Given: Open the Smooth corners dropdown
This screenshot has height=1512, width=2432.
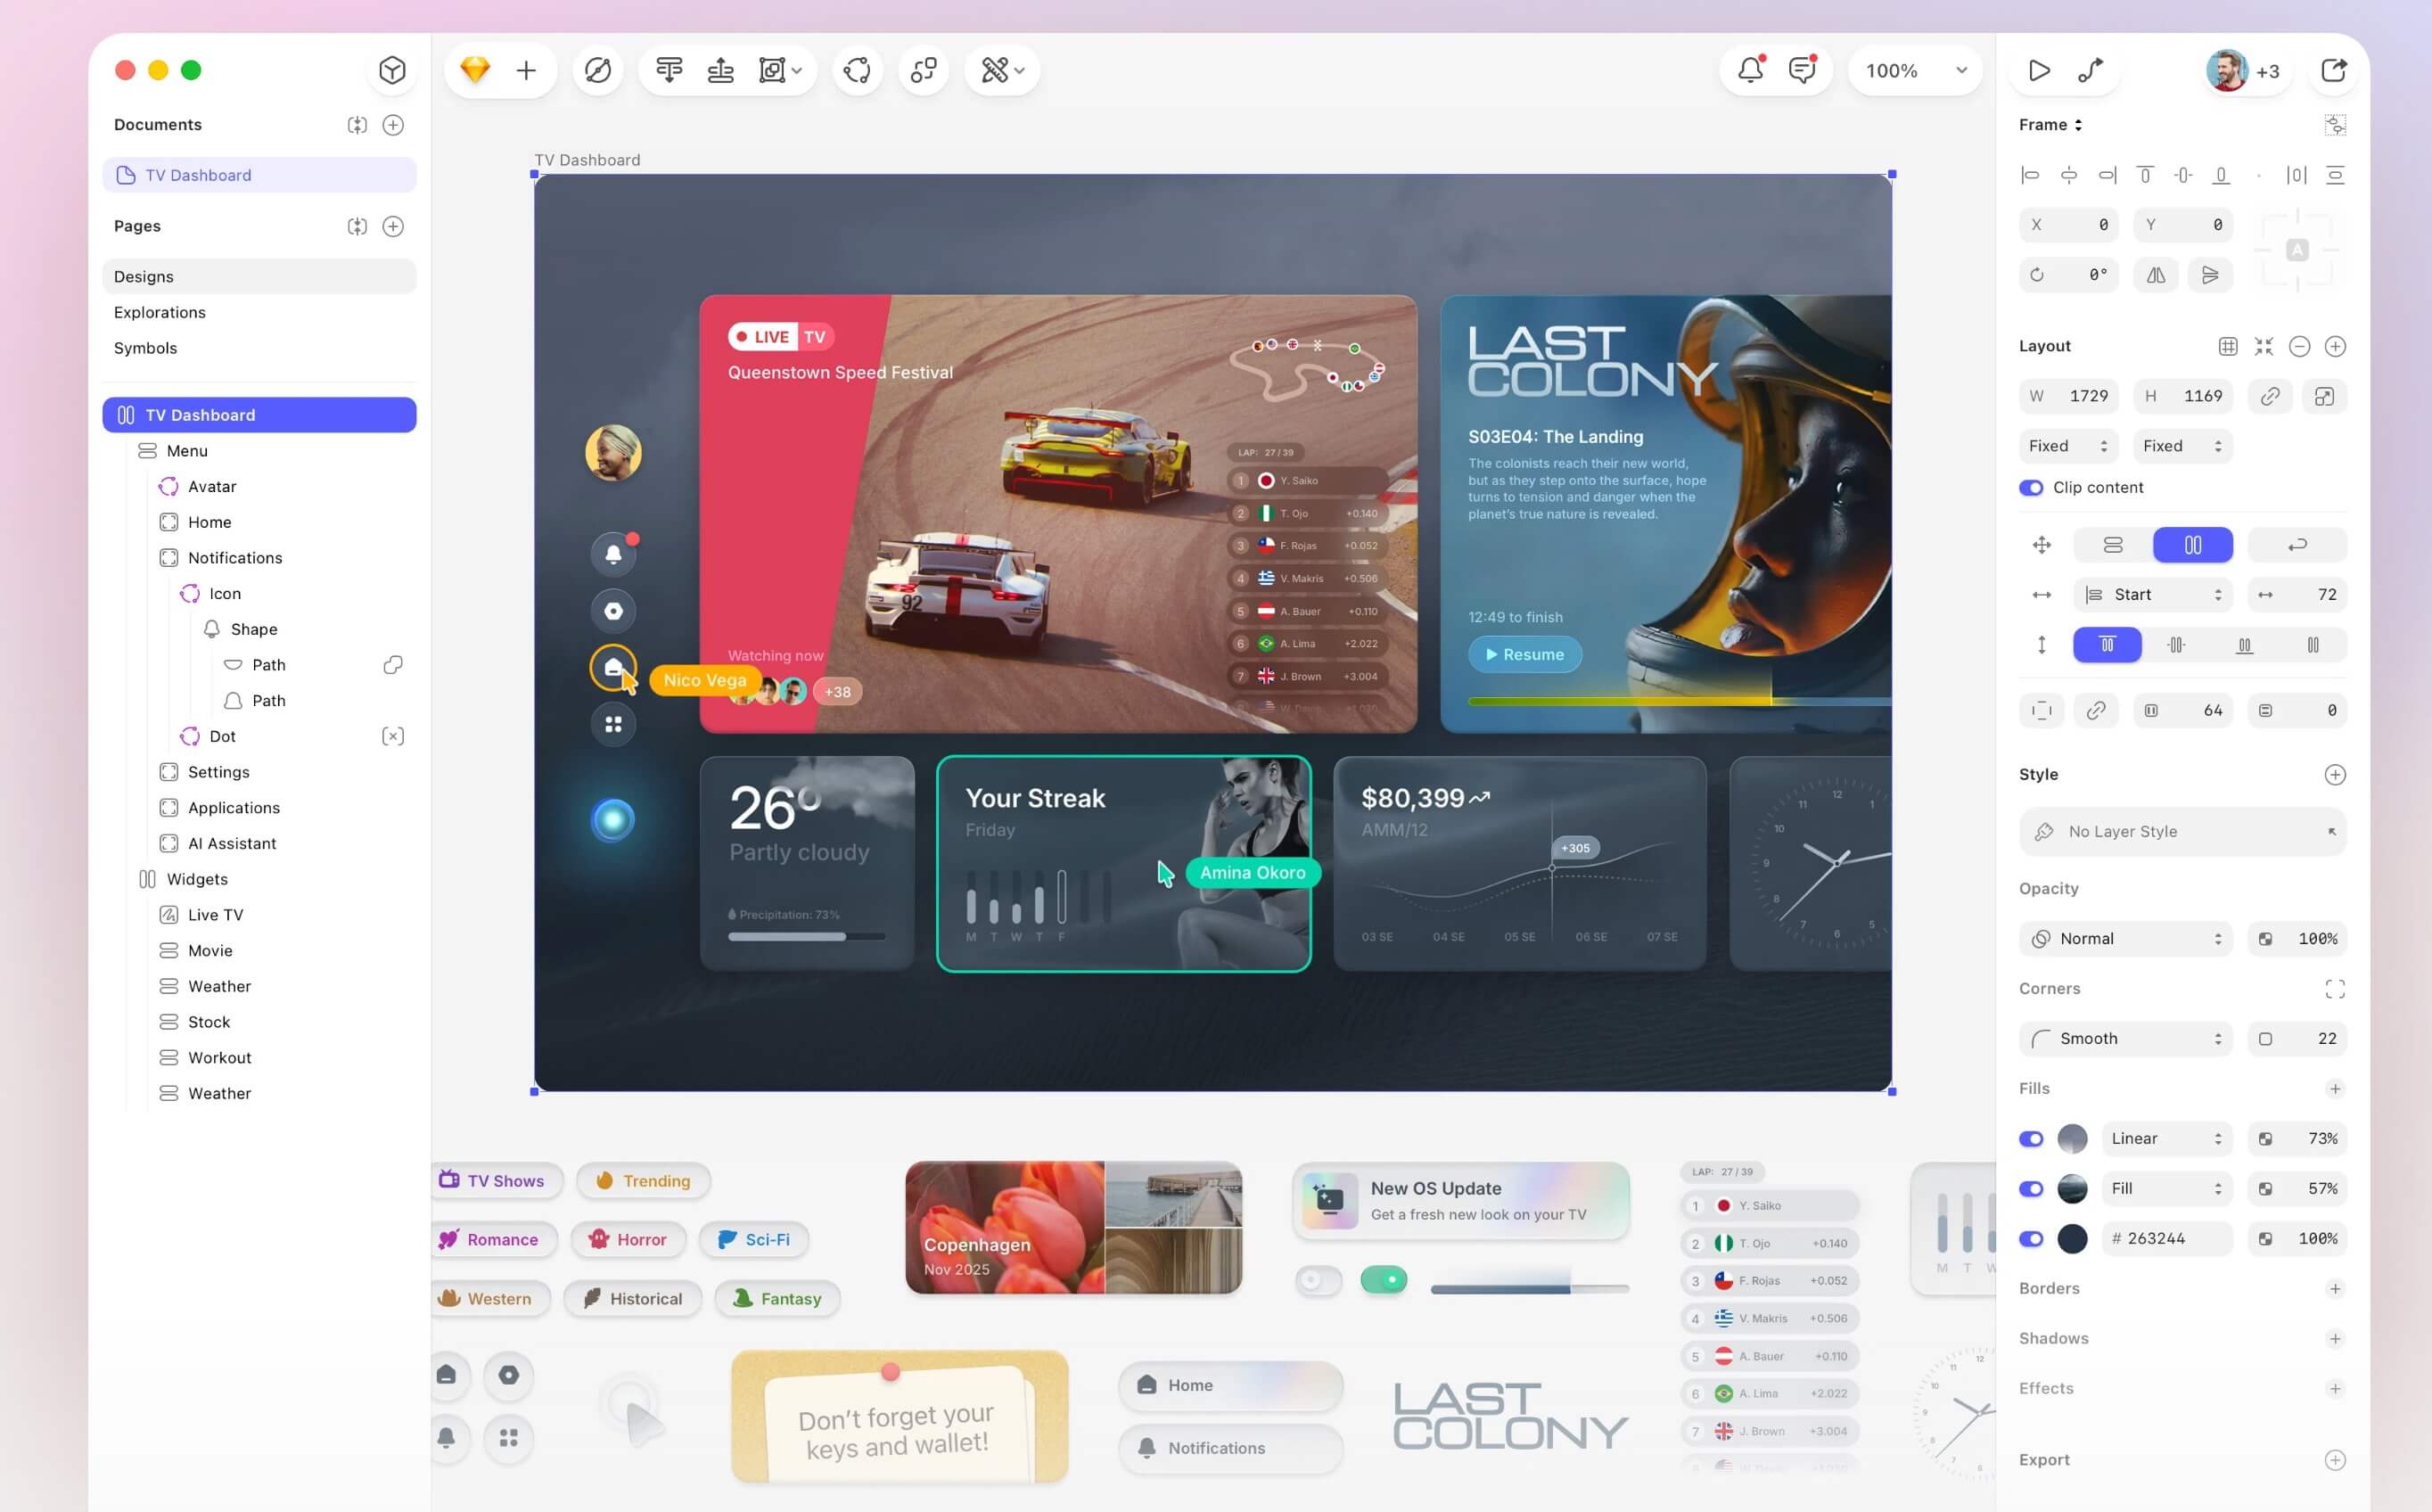Looking at the screenshot, I should 2126,1039.
